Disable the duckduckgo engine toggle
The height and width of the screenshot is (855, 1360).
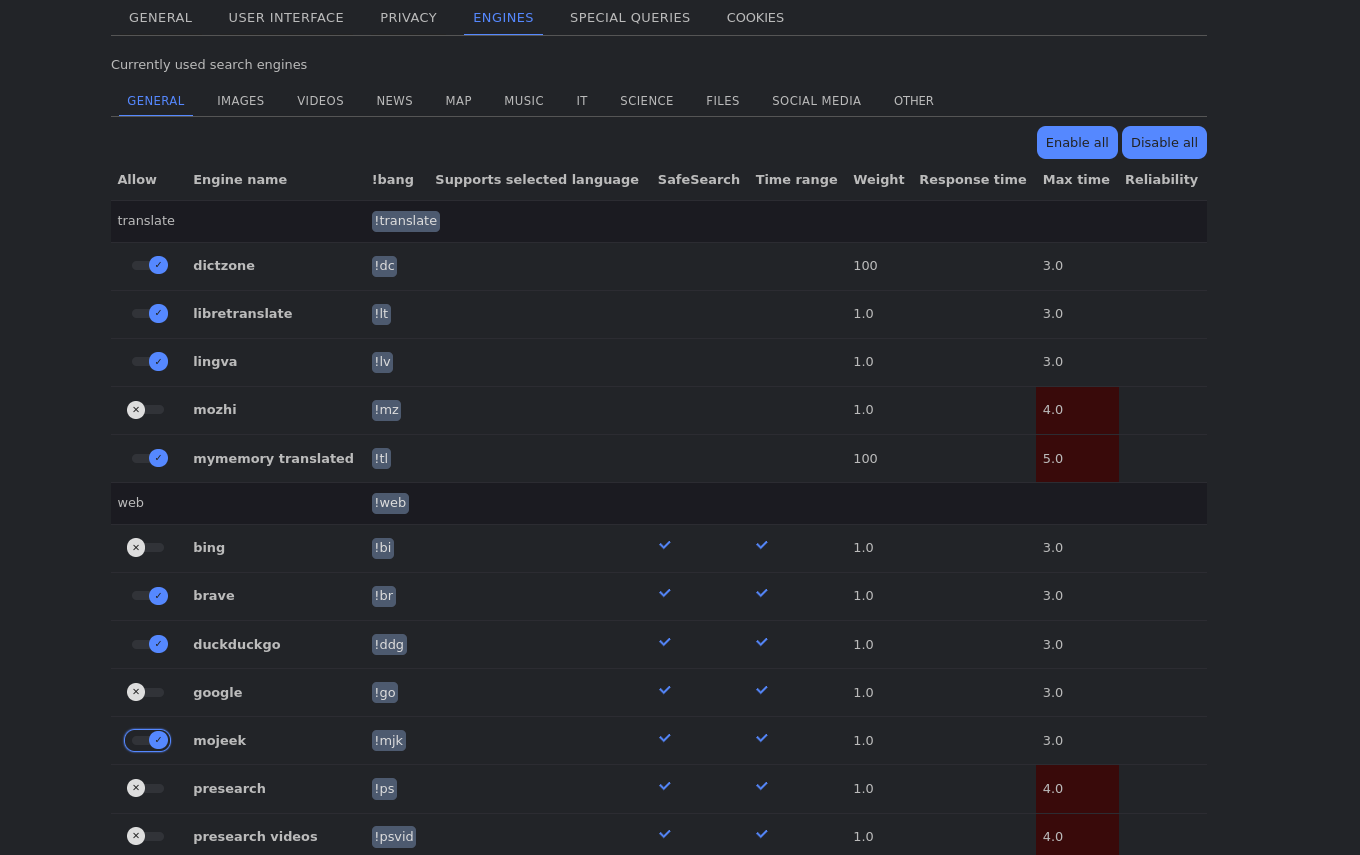point(150,644)
